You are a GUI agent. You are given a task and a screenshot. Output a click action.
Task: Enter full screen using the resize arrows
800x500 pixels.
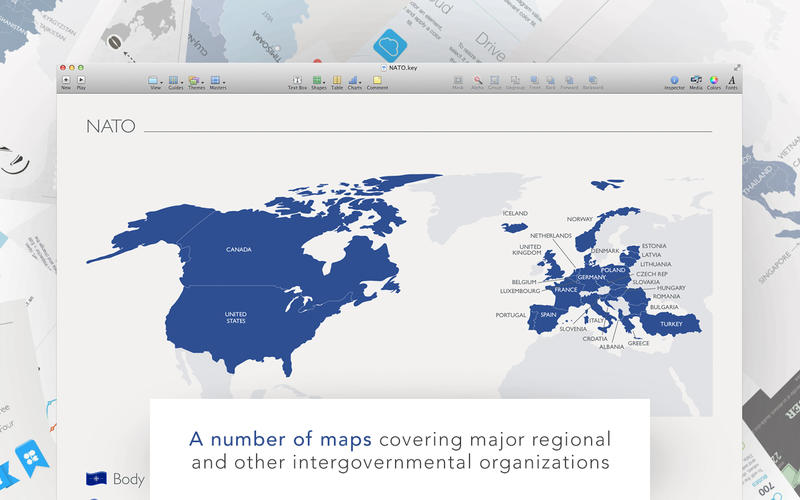[737, 66]
